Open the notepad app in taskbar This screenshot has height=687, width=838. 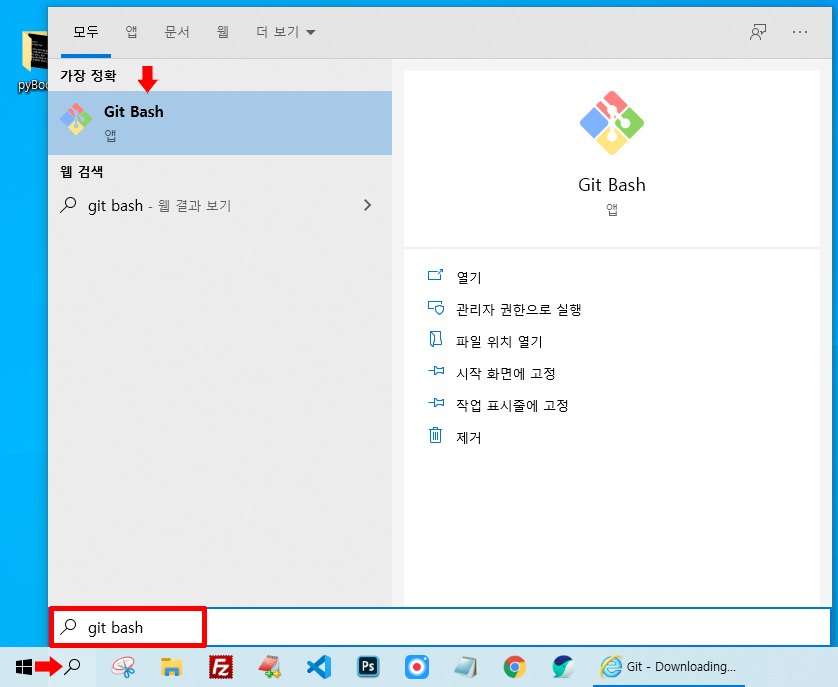click(x=465, y=667)
